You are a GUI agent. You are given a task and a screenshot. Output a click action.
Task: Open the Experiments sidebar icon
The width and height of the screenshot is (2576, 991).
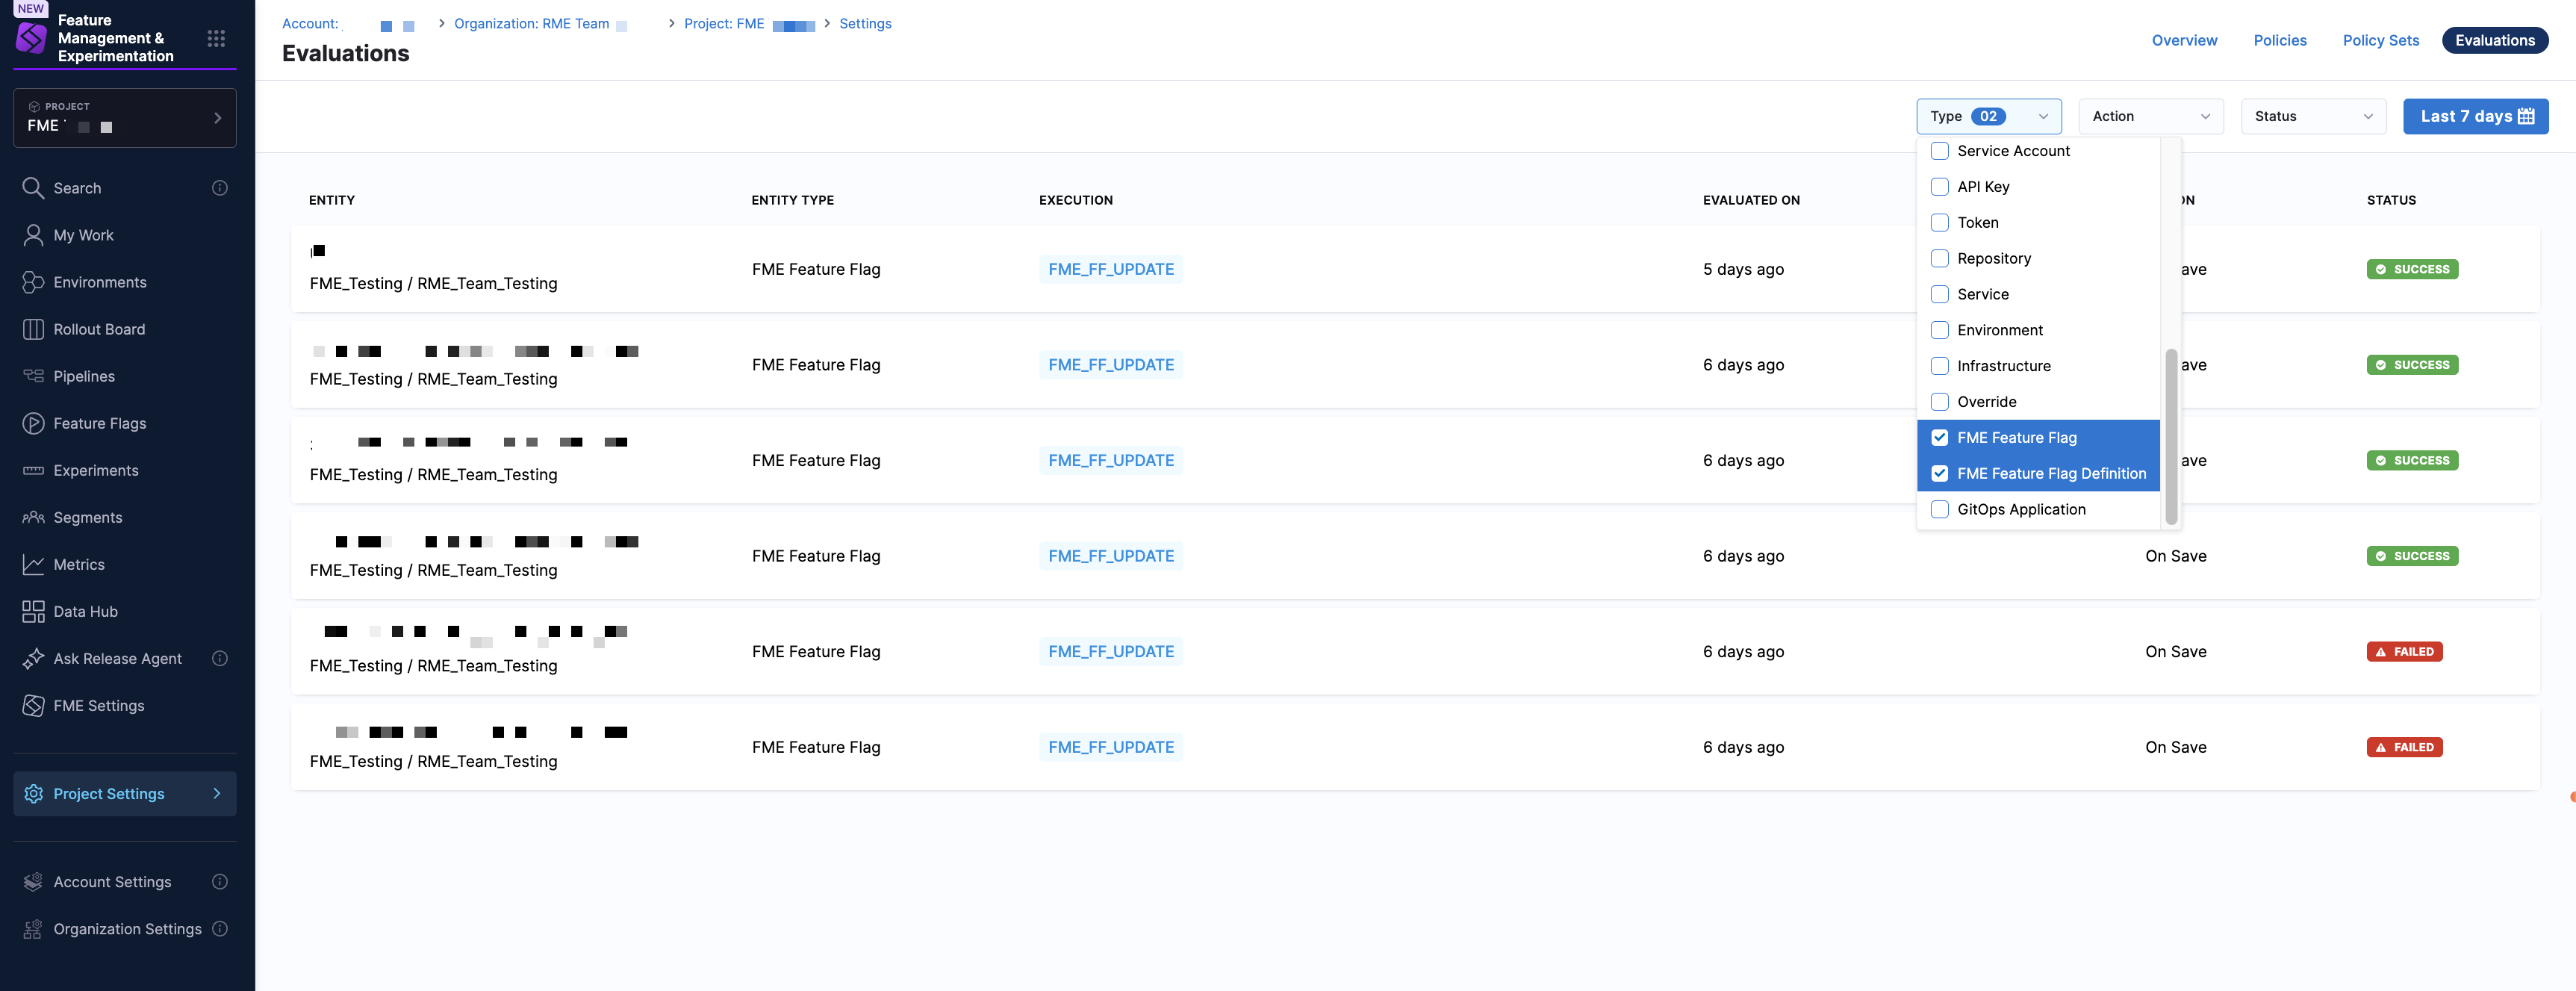pos(33,470)
